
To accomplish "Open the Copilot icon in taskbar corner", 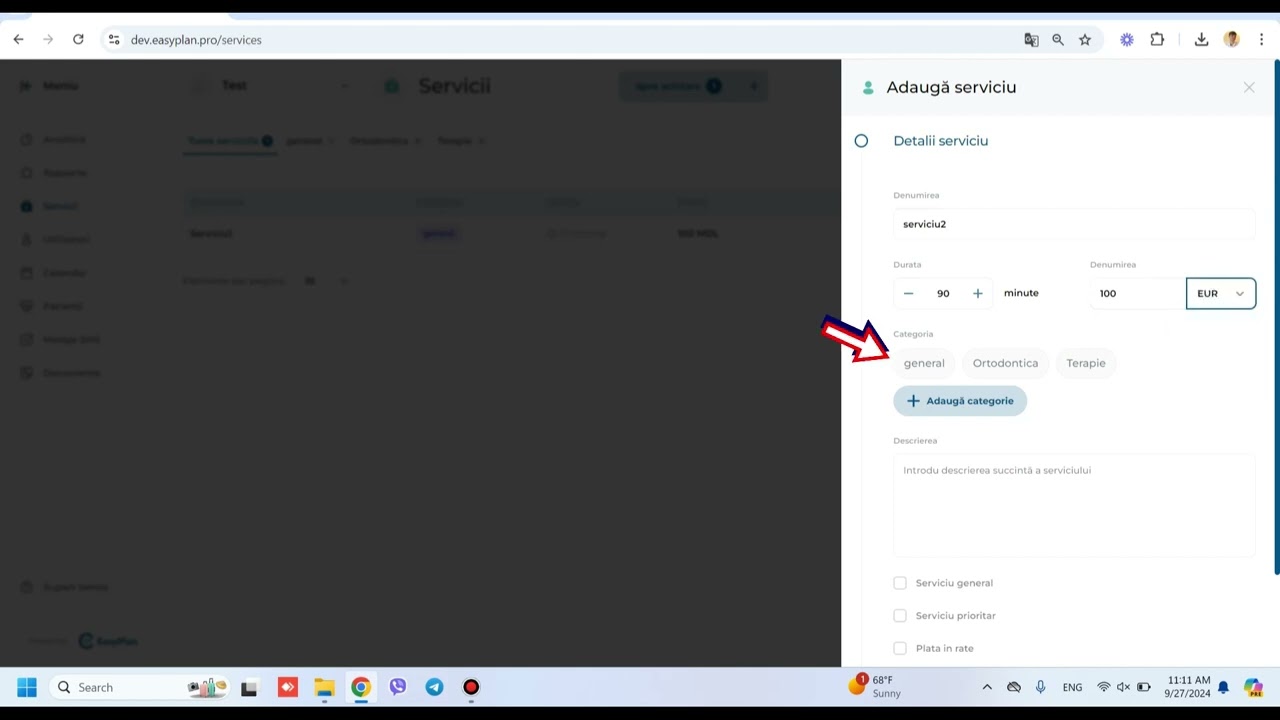I will 1253,687.
